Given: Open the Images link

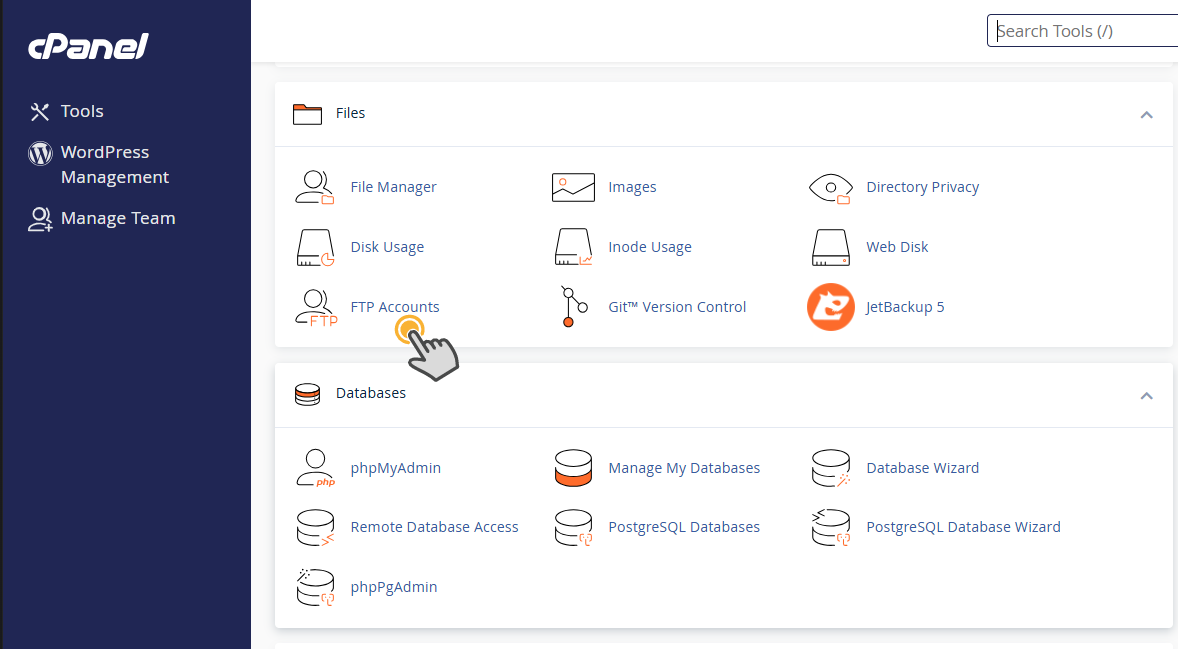Looking at the screenshot, I should 633,187.
